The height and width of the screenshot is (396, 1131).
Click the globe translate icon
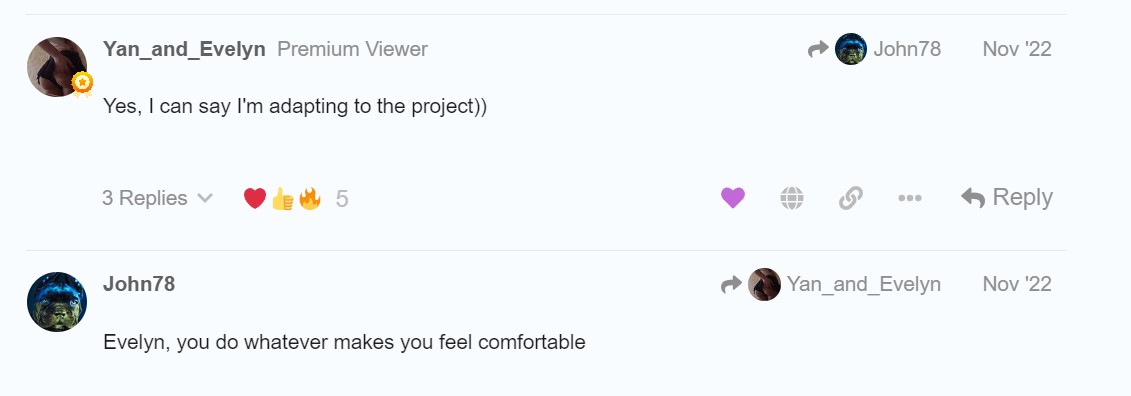click(x=792, y=198)
